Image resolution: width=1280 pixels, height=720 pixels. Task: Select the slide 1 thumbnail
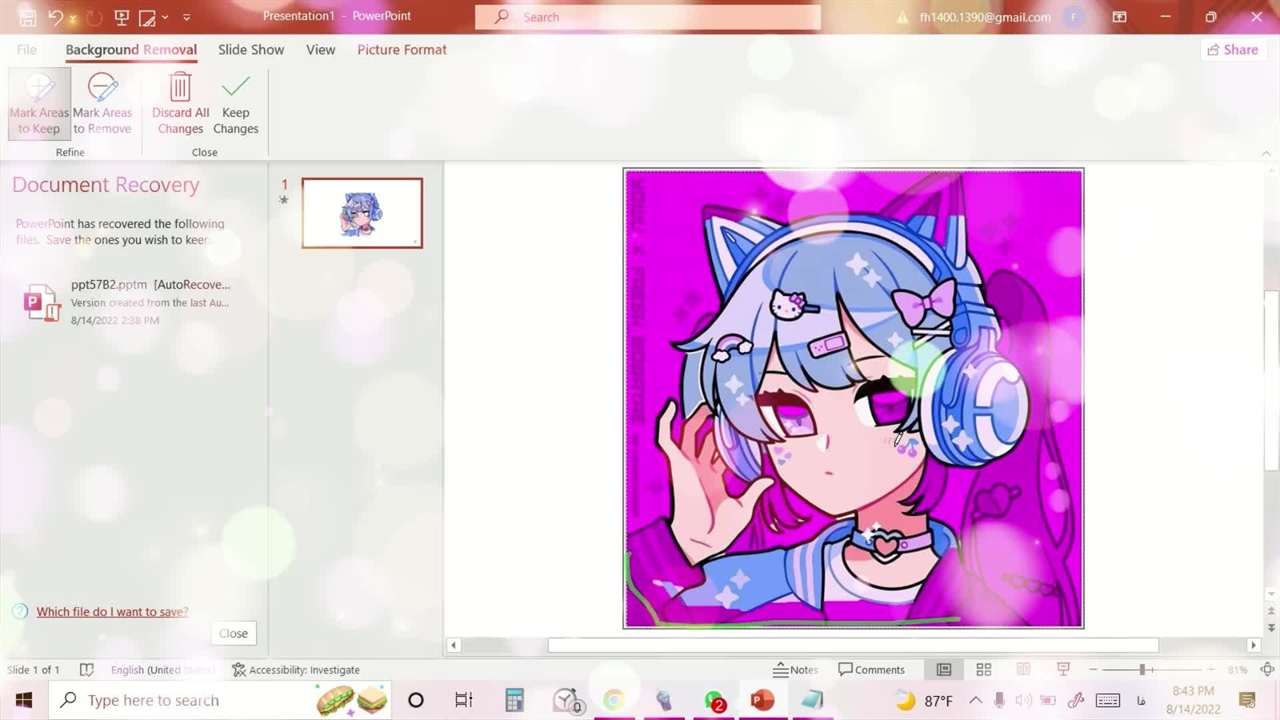point(362,213)
